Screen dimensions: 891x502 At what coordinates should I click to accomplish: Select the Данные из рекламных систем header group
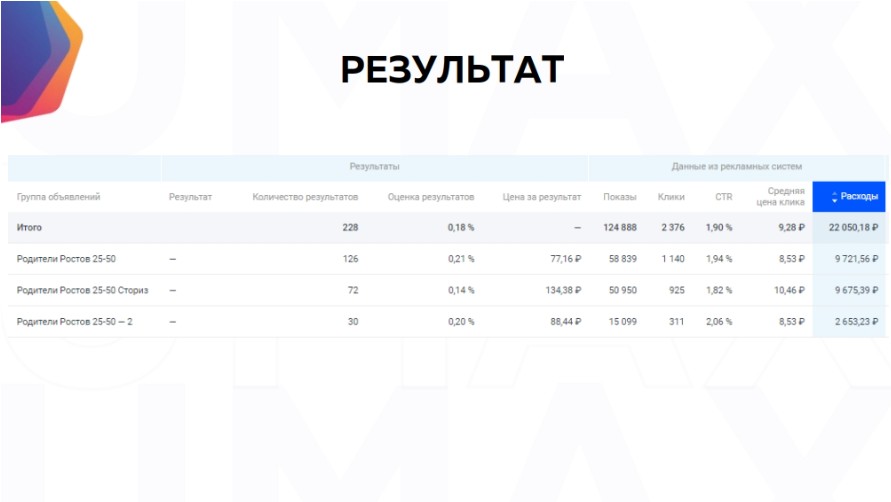736,166
